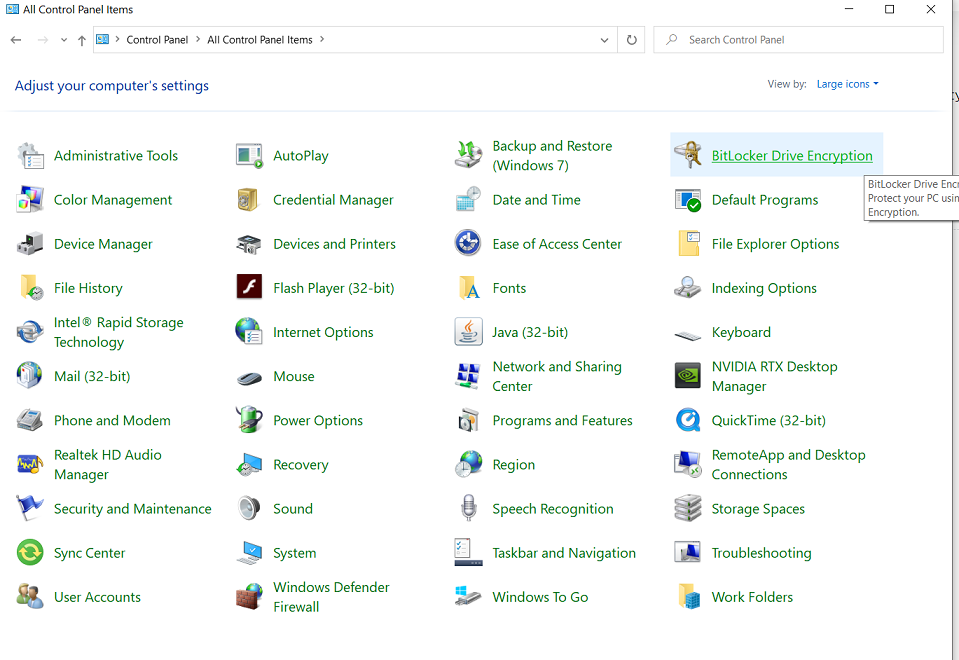This screenshot has width=959, height=660.
Task: Open the Windows Defender Firewall icon
Action: (x=249, y=596)
